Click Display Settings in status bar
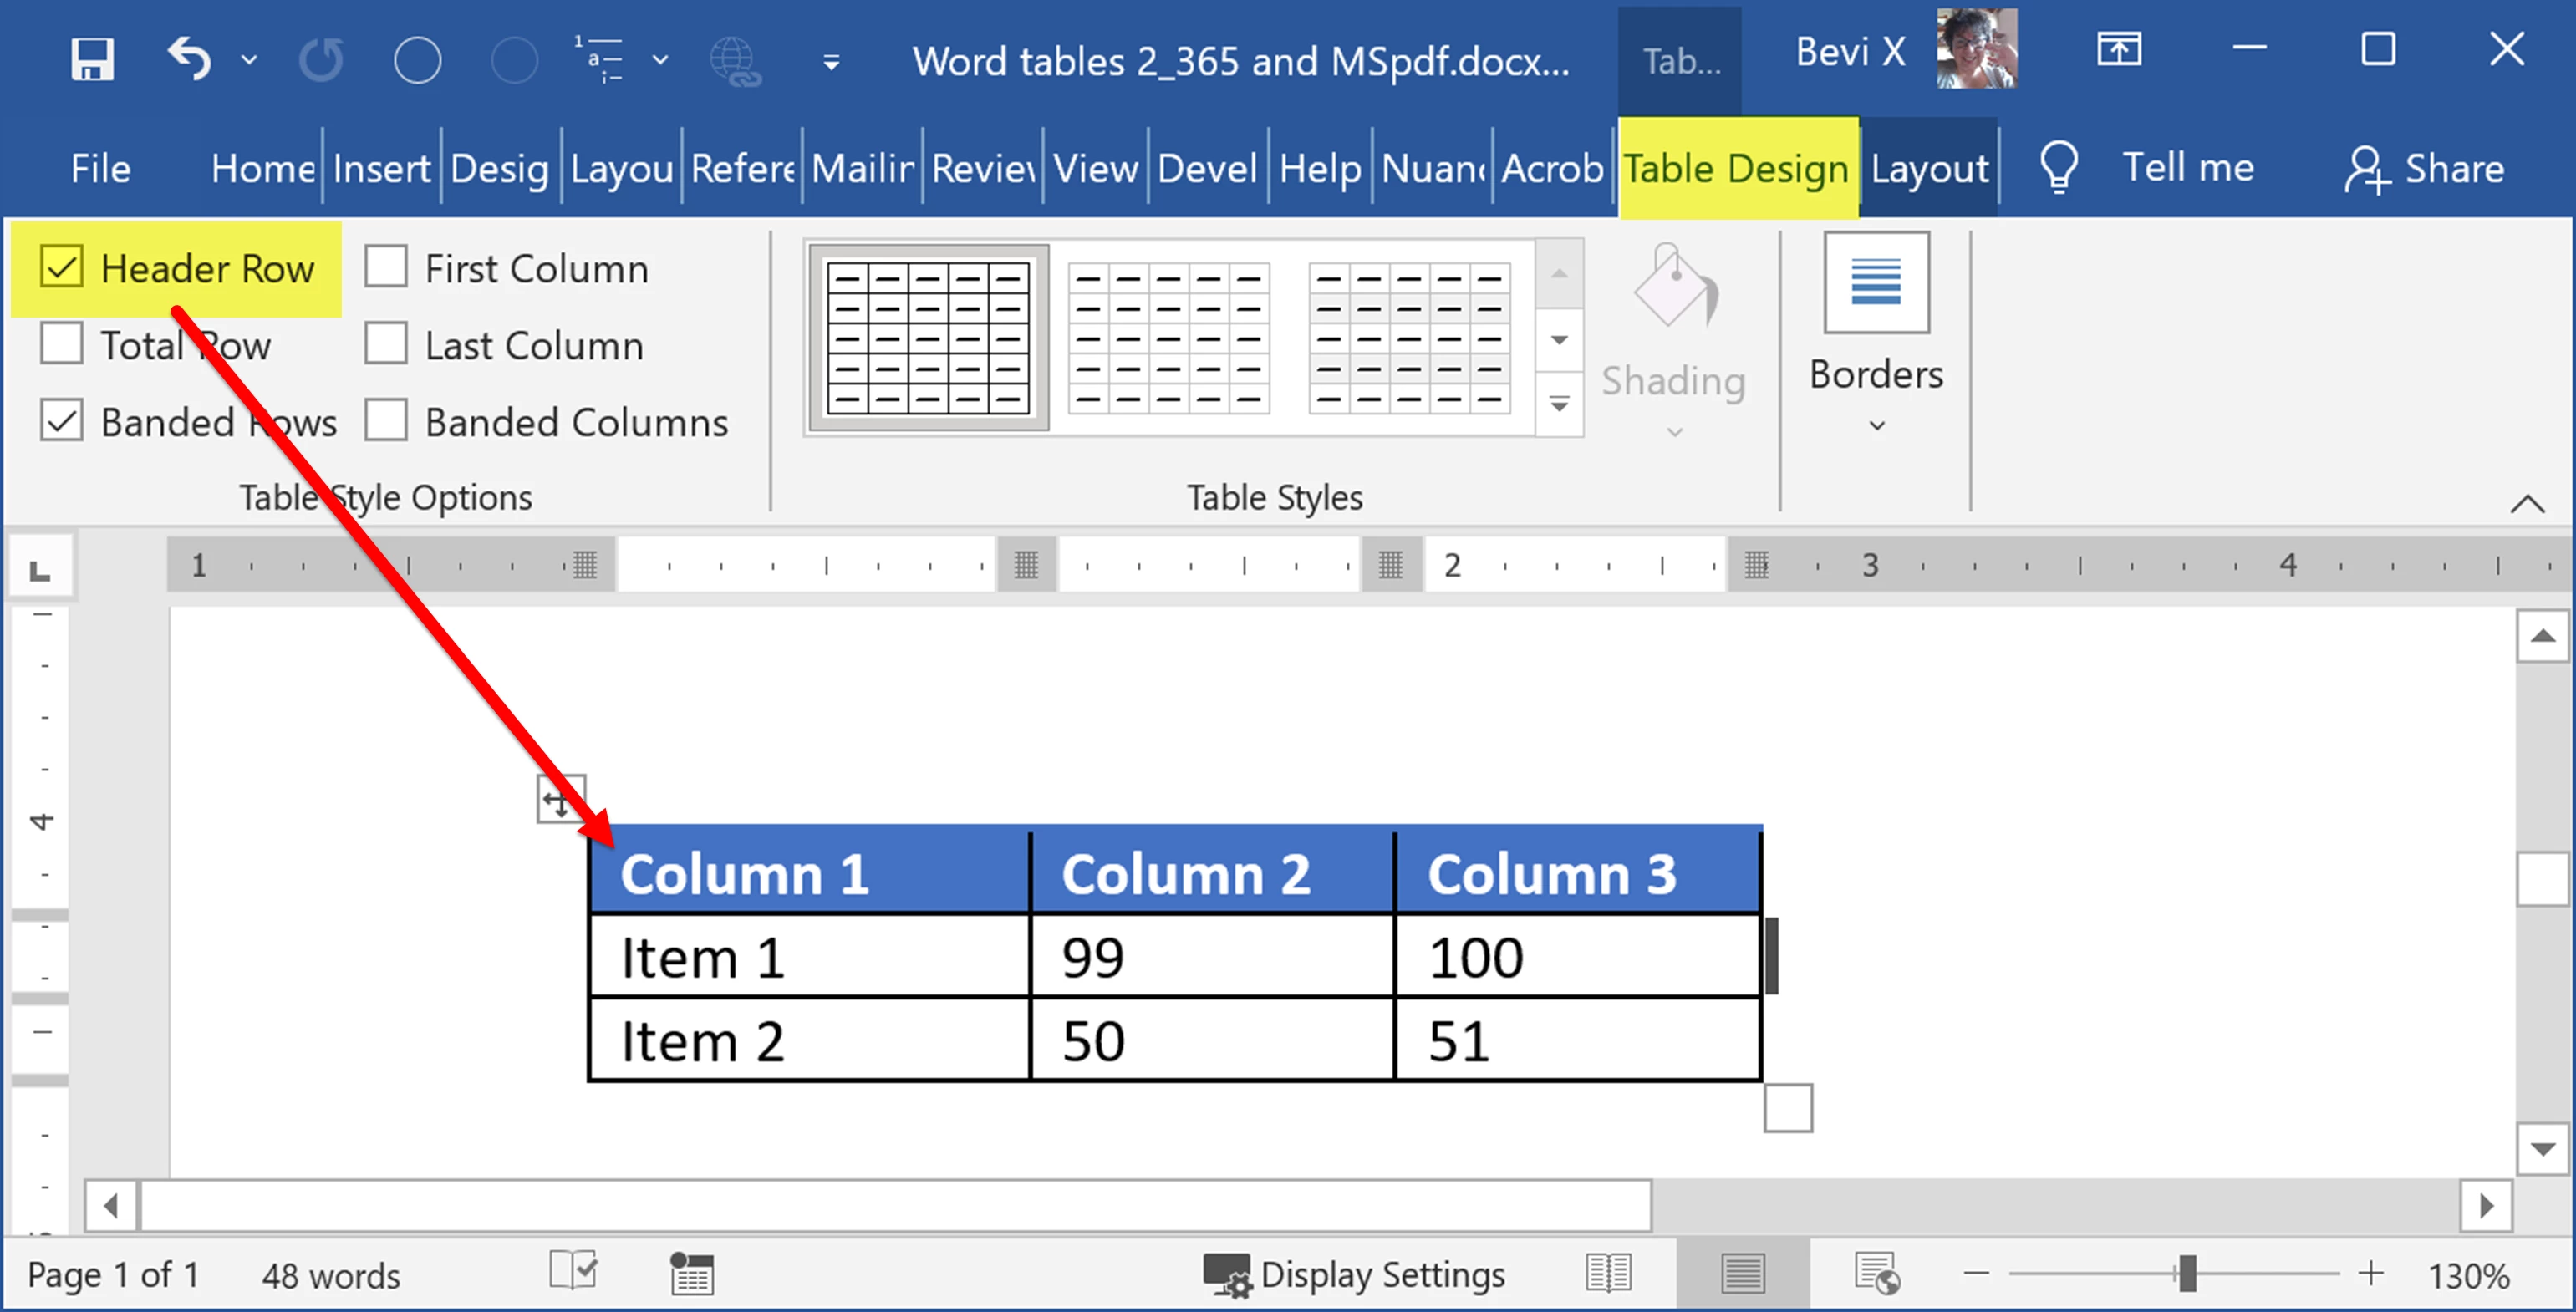Viewport: 2576px width, 1312px height. [1354, 1275]
